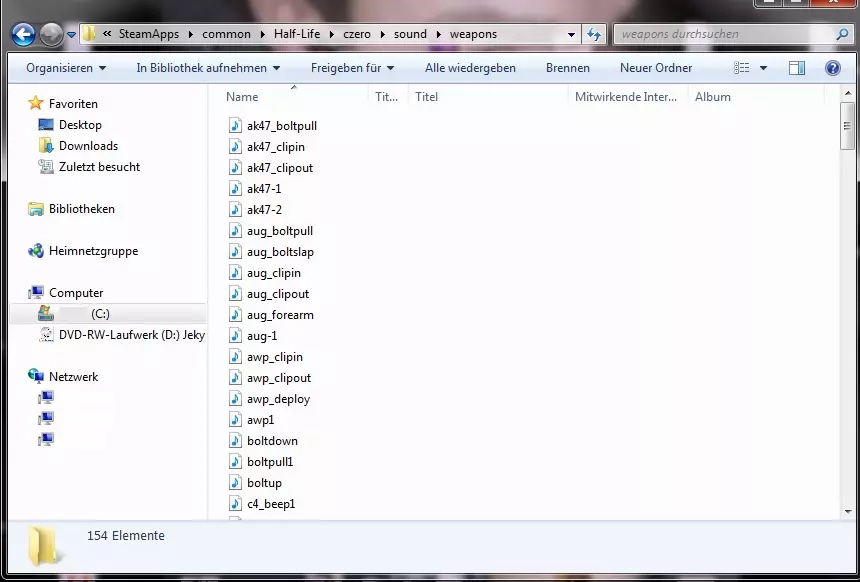Click the audio icon of ak47-2
Screen dimensions: 860x582
point(235,210)
